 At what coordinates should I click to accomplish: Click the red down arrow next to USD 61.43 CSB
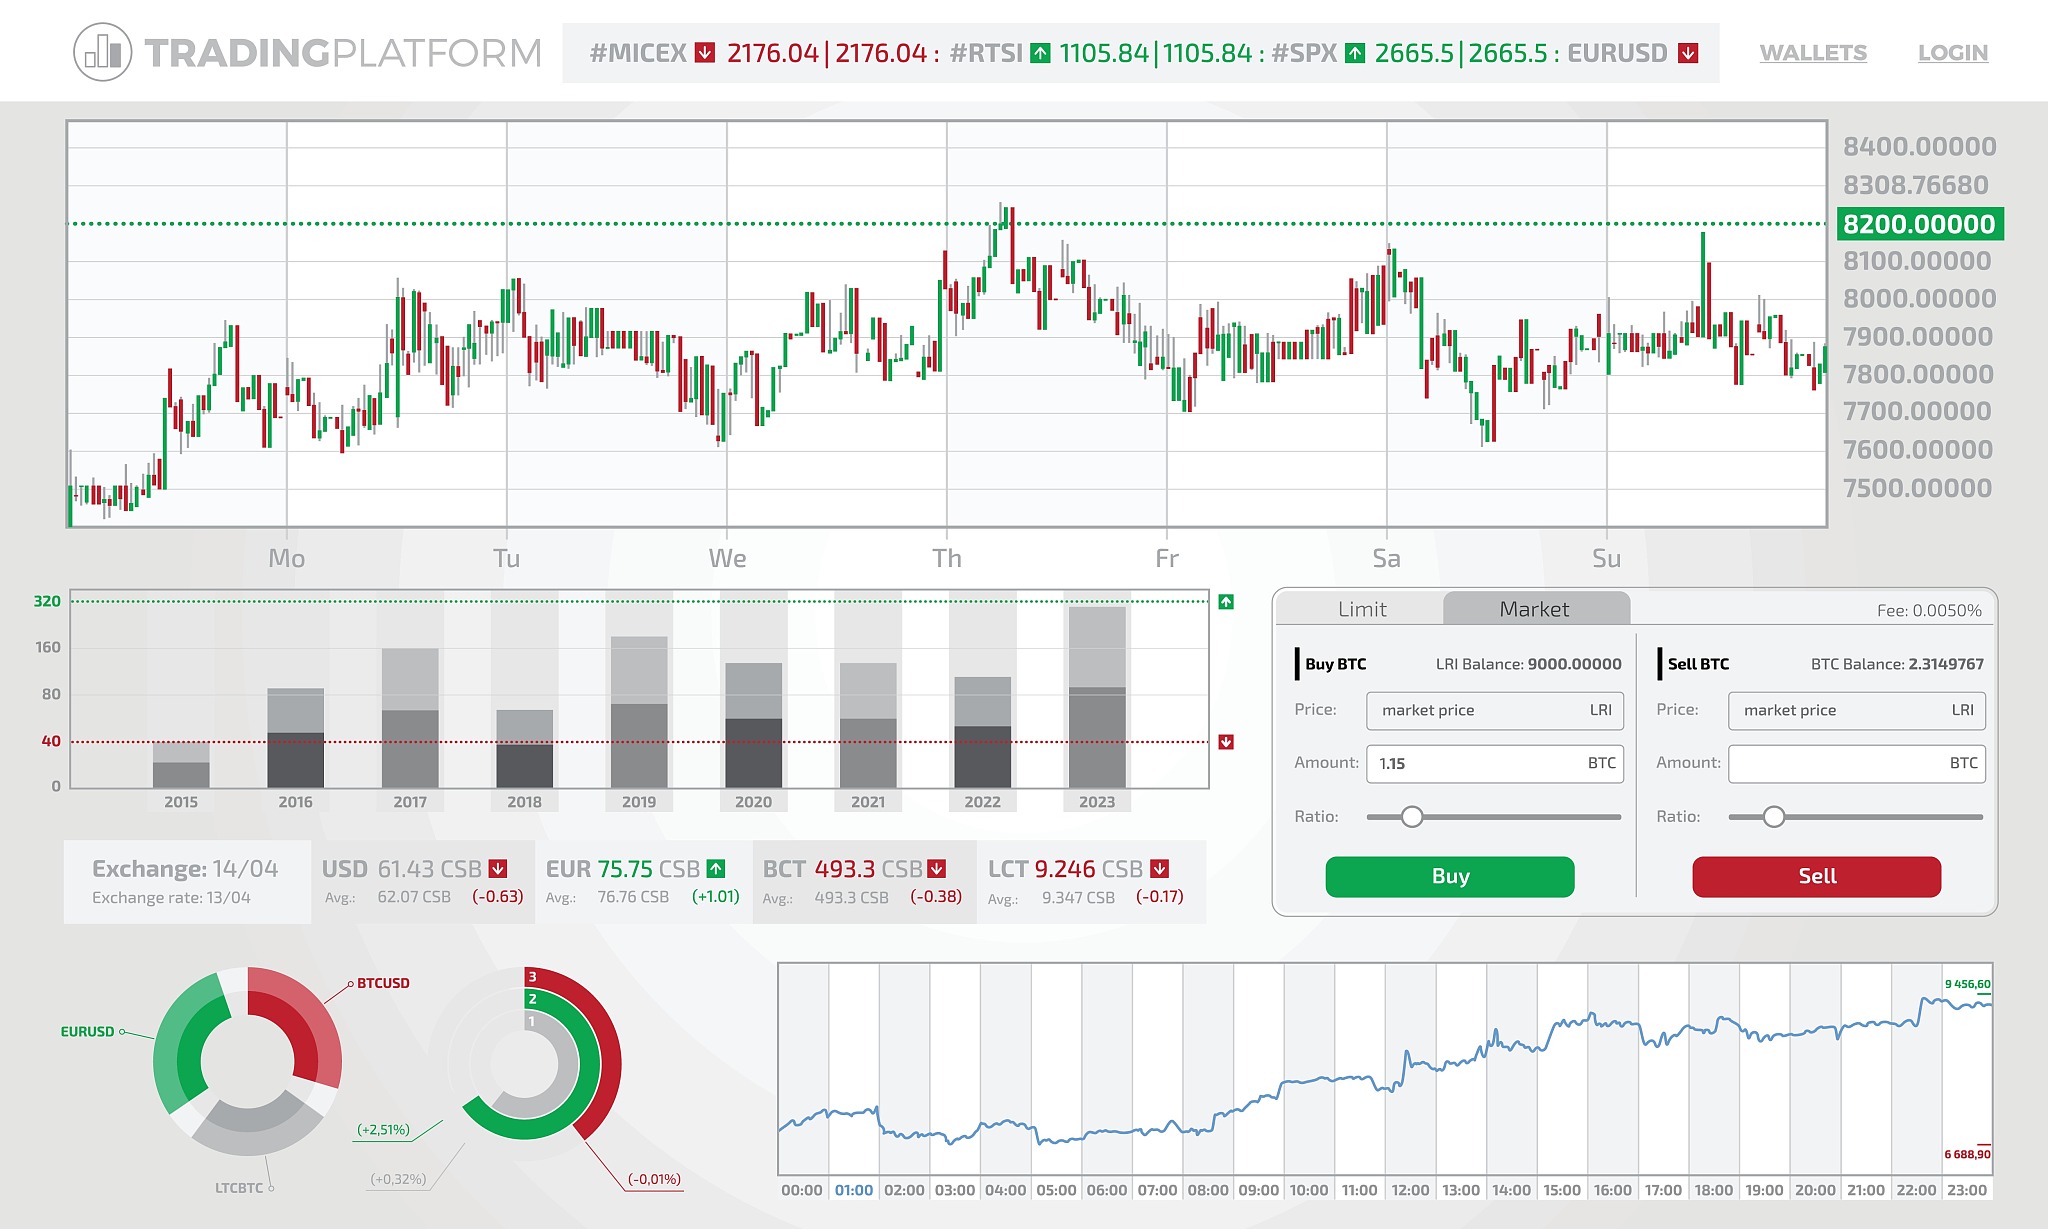tap(498, 869)
